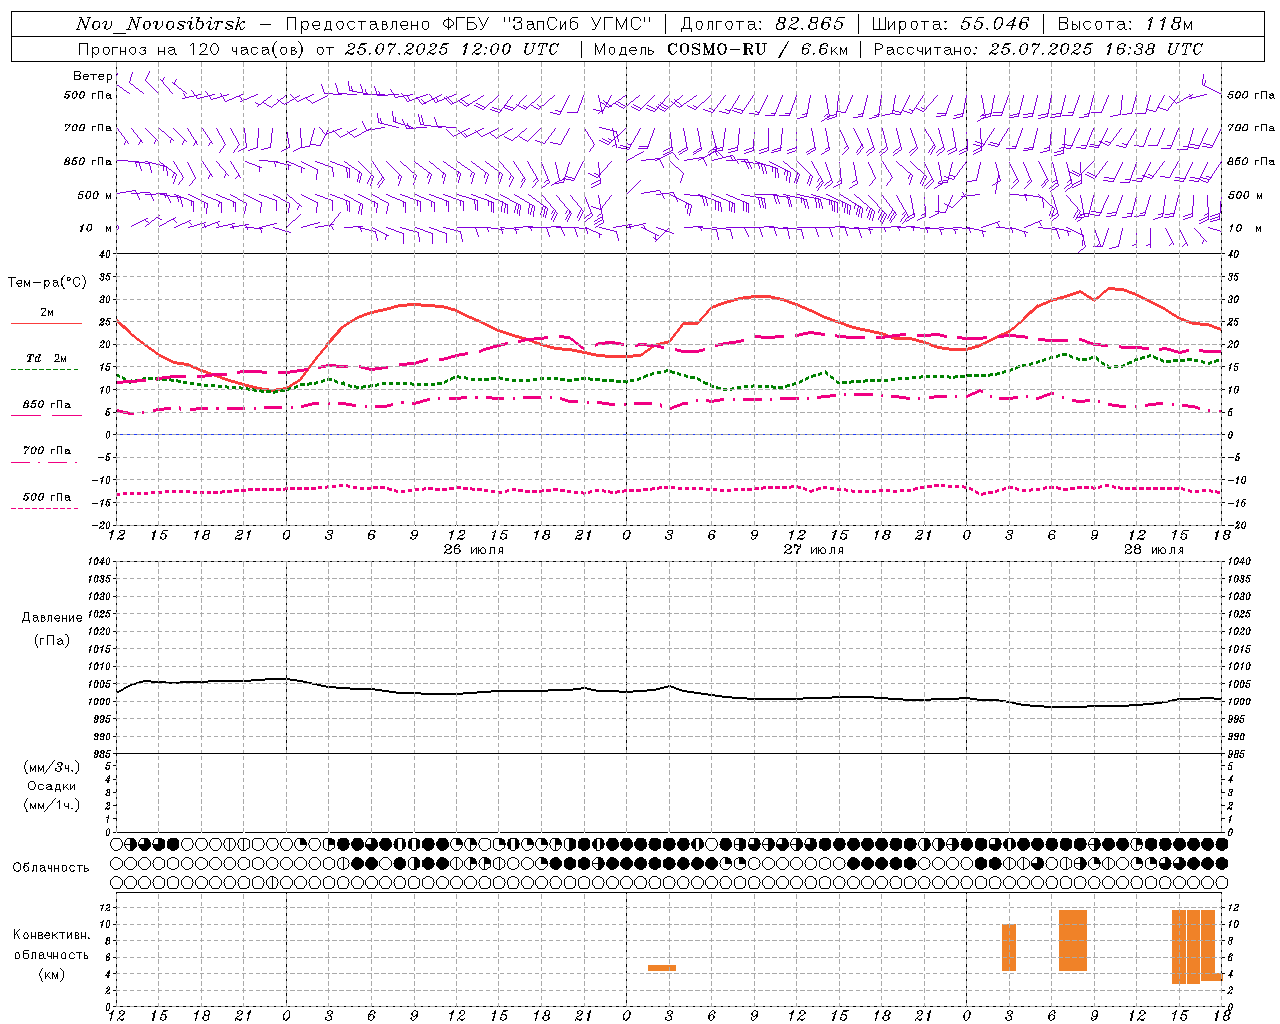Click the '28 июля' date label
This screenshot has height=1024, width=1280.
click(x=1154, y=550)
